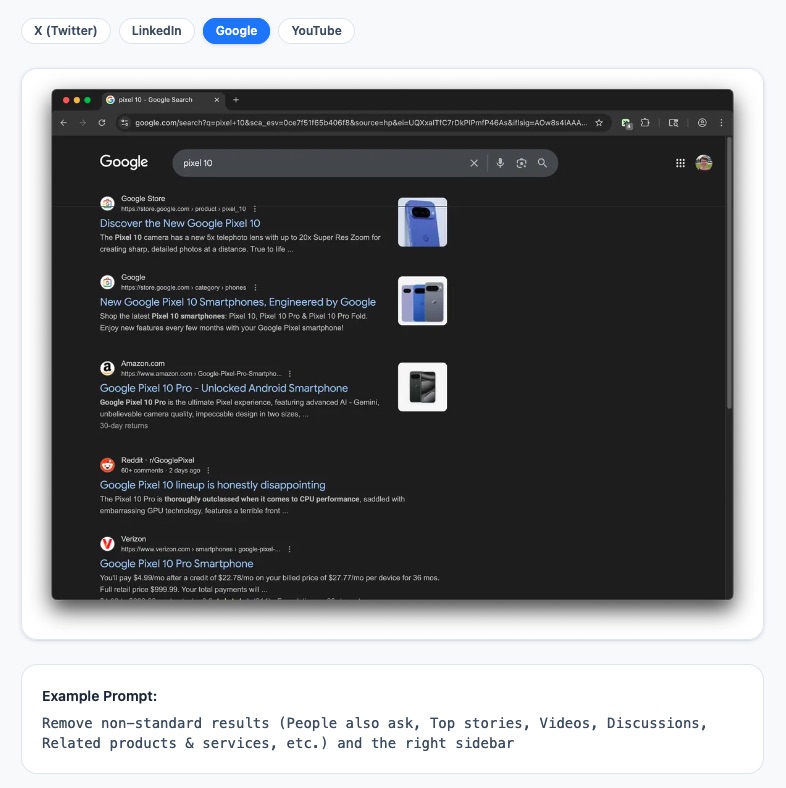The width and height of the screenshot is (786, 788).
Task: Click the Google logo
Action: click(124, 162)
